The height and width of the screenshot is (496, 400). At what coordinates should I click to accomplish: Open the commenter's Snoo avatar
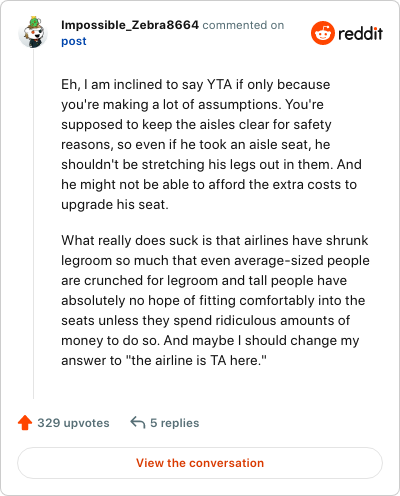[33, 32]
